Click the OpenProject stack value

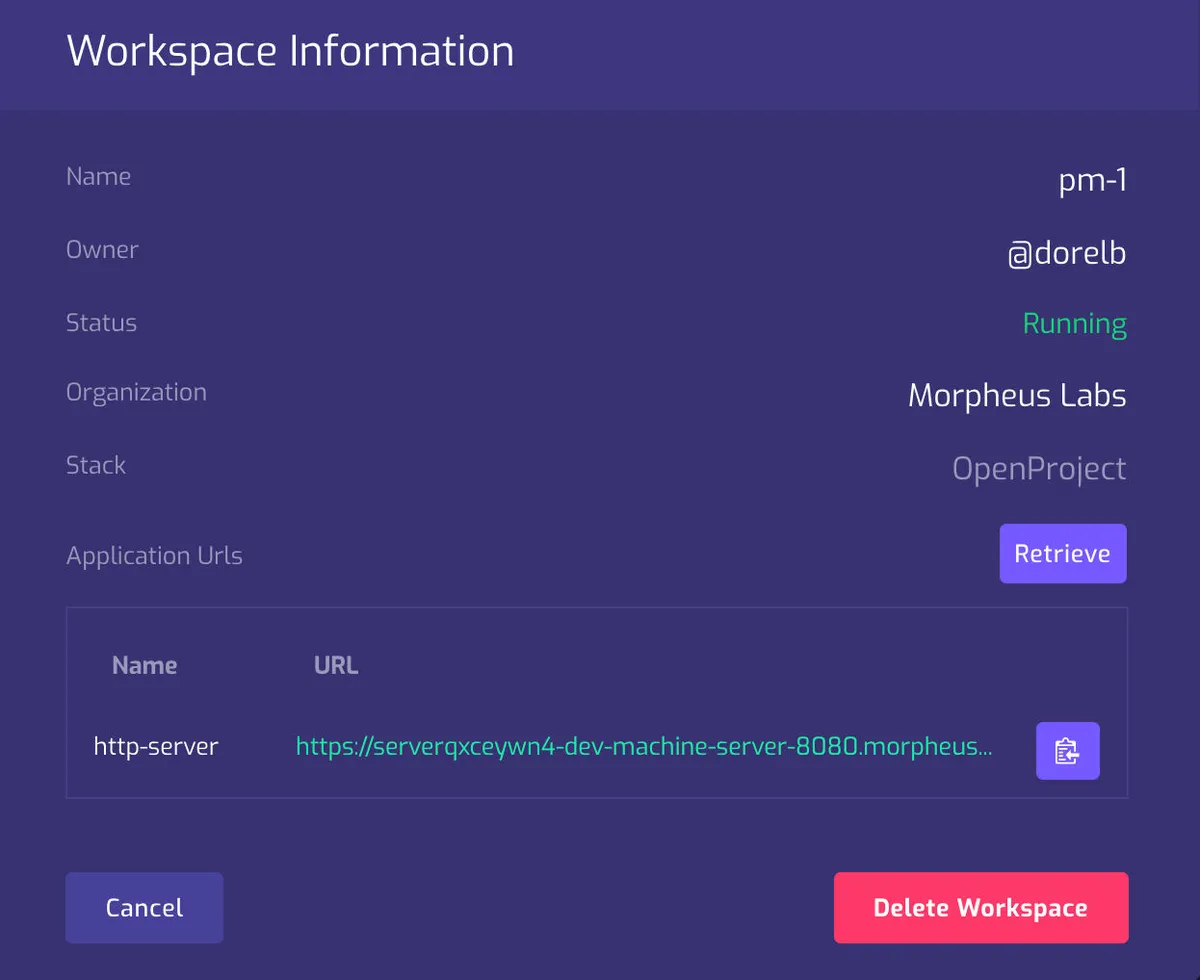(1038, 468)
